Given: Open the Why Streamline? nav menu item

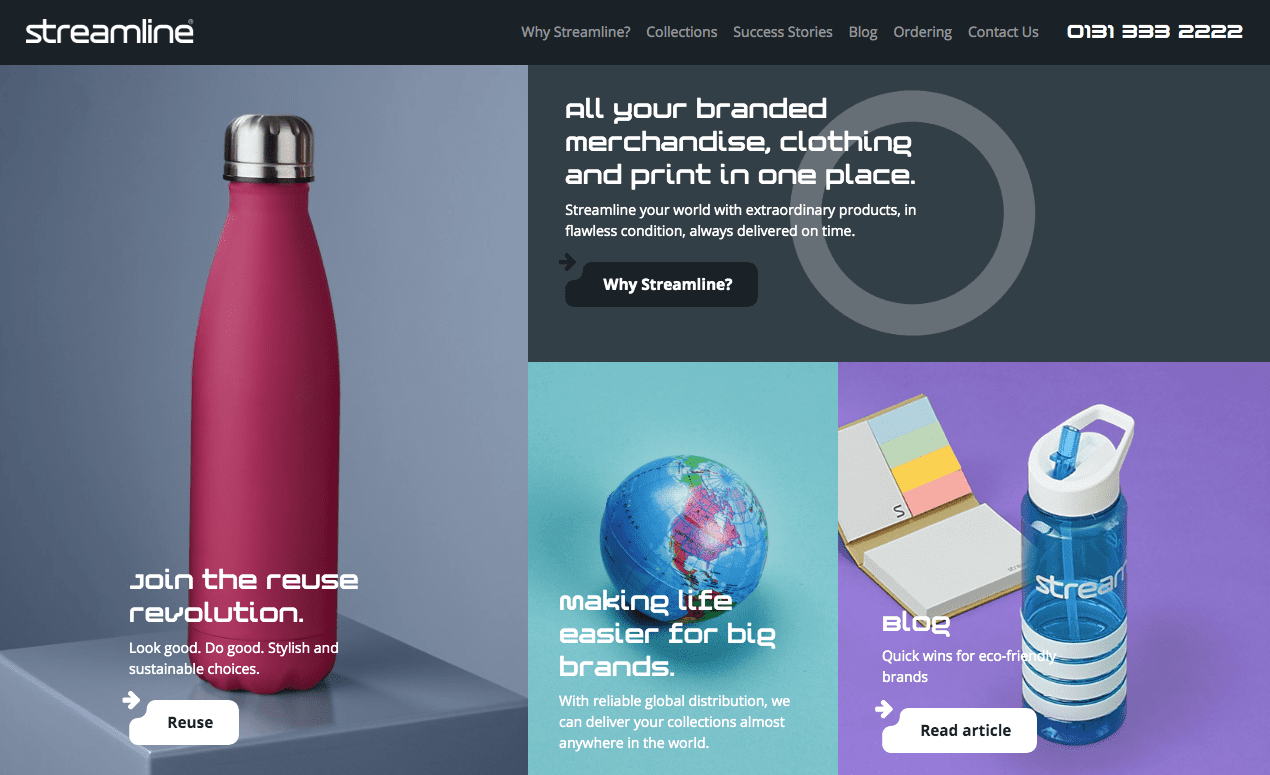Looking at the screenshot, I should point(576,32).
